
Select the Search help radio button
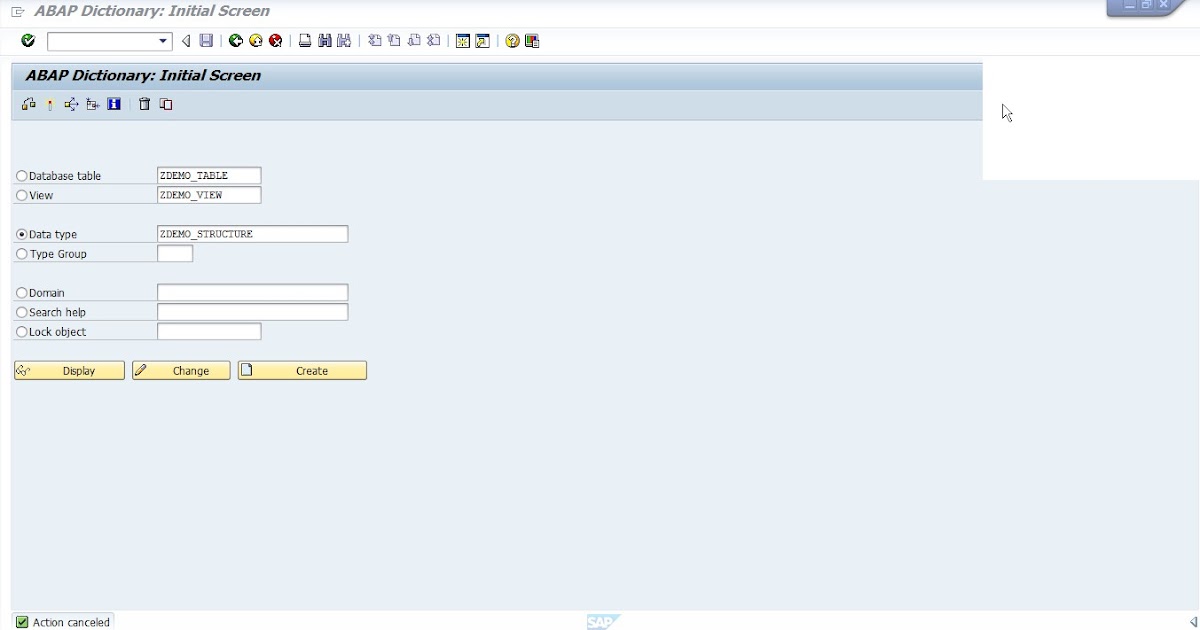click(x=21, y=312)
